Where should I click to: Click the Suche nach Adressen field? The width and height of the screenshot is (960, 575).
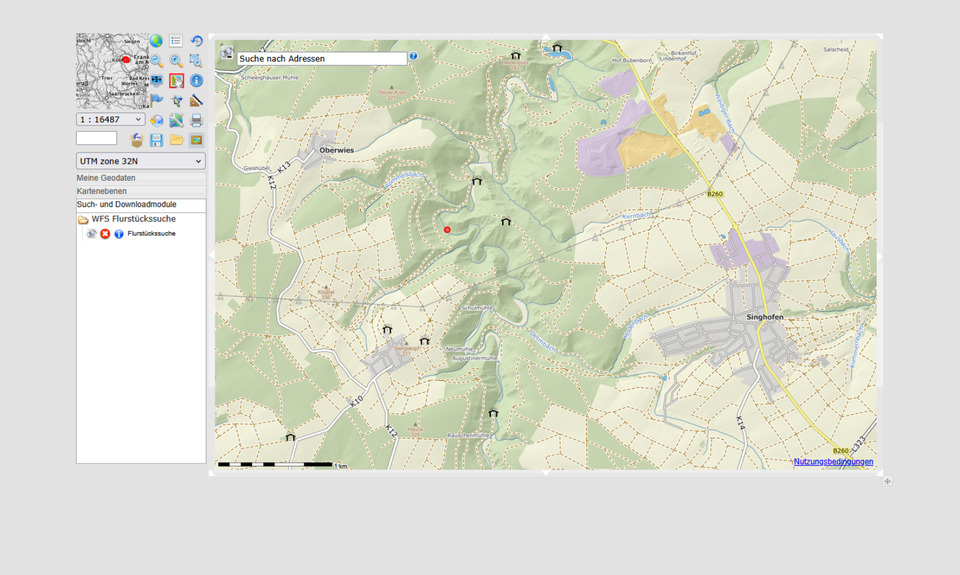coord(322,59)
